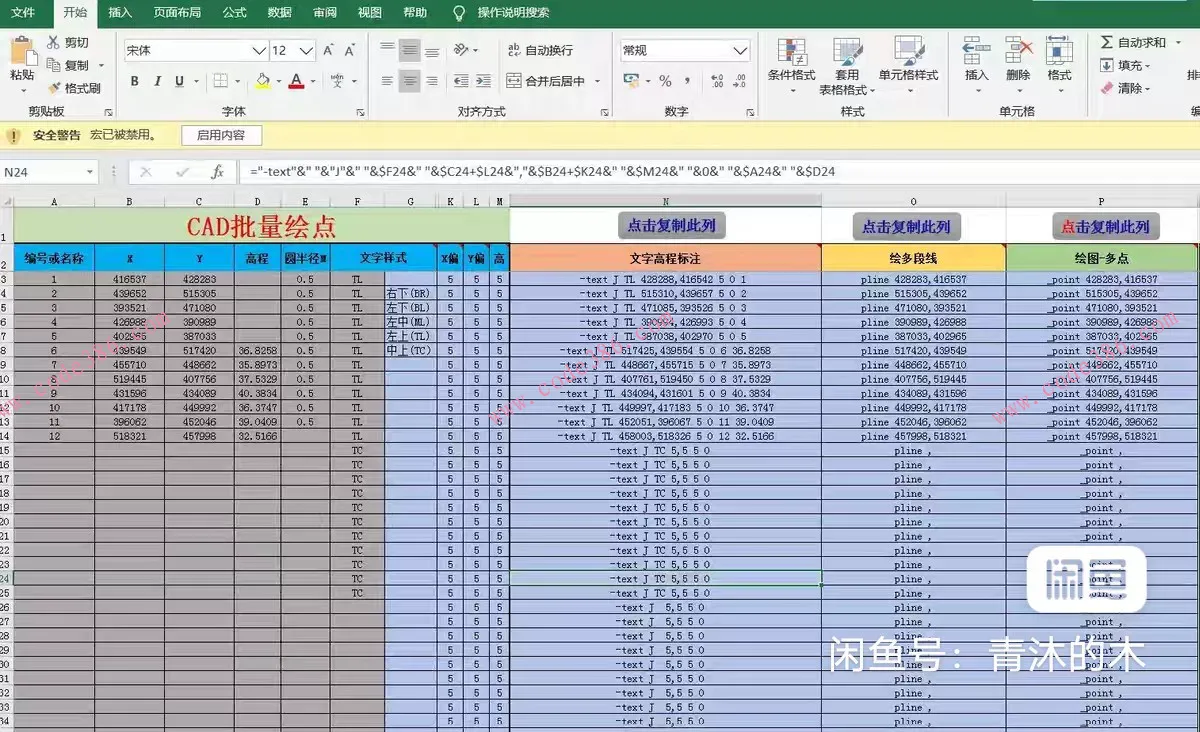Click the 启用内容 (Enable Content) button

(x=221, y=135)
